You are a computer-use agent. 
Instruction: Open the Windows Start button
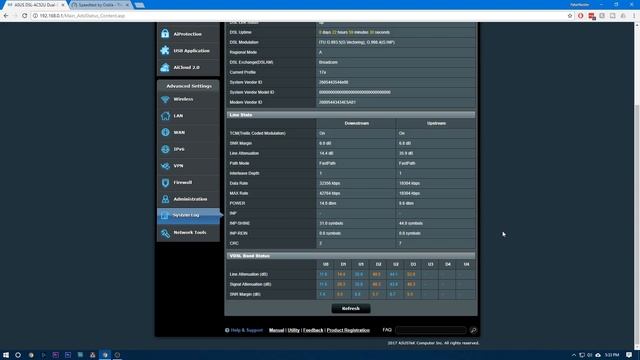click(6, 355)
